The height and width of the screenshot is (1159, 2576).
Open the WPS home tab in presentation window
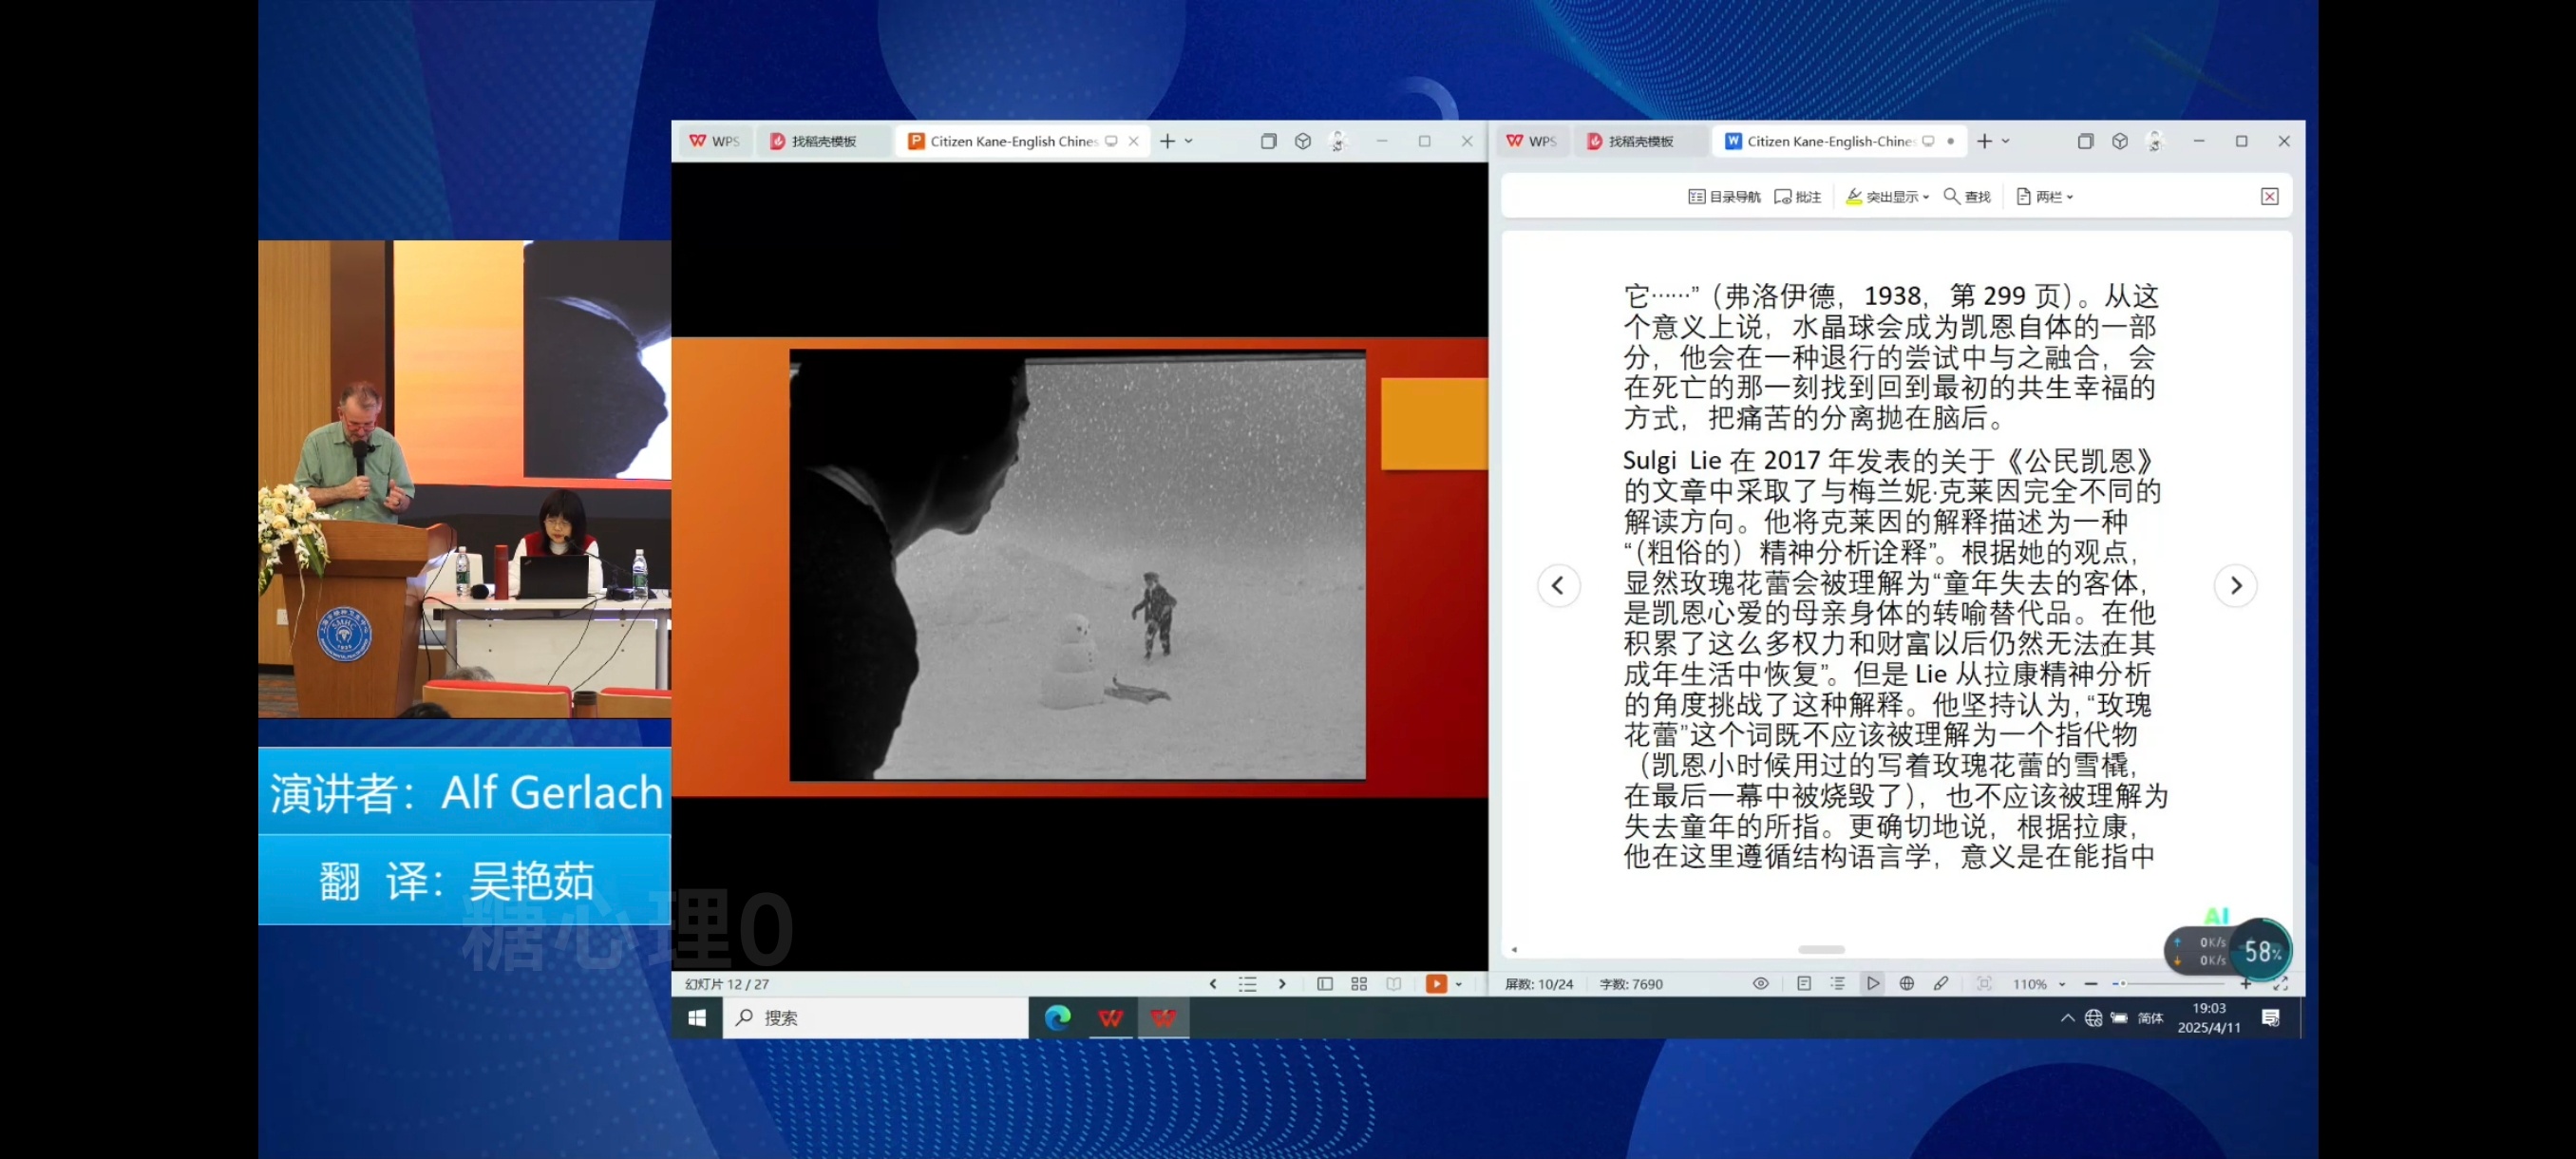pos(714,141)
